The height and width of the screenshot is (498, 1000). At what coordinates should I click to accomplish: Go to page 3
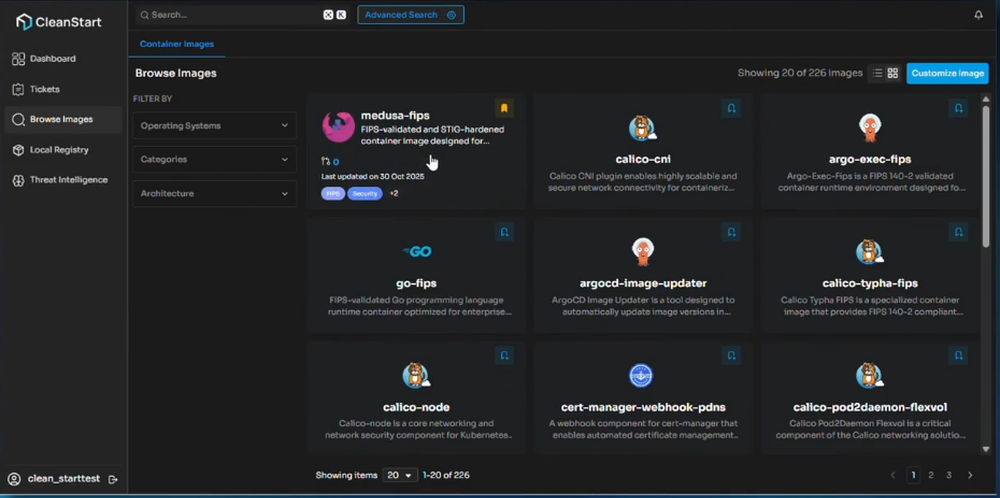pyautogui.click(x=949, y=475)
